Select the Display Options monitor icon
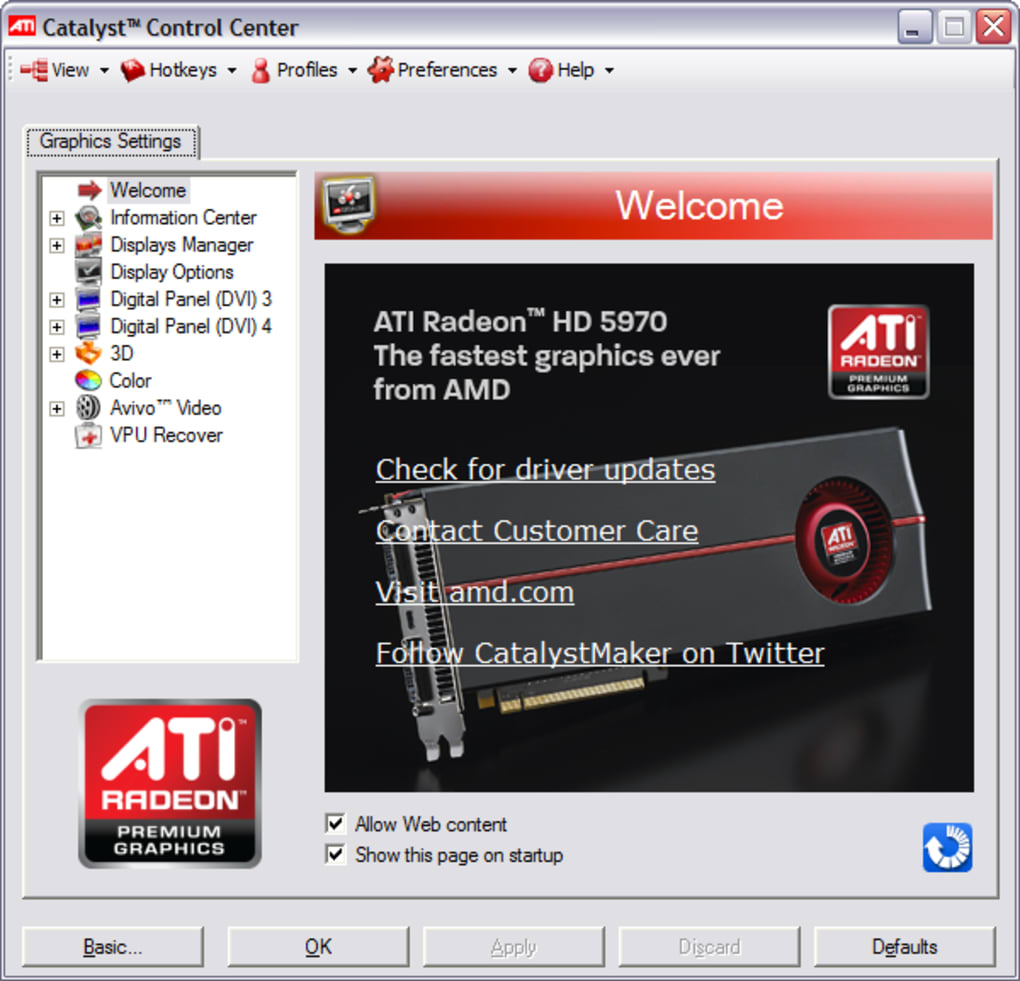 [x=88, y=273]
